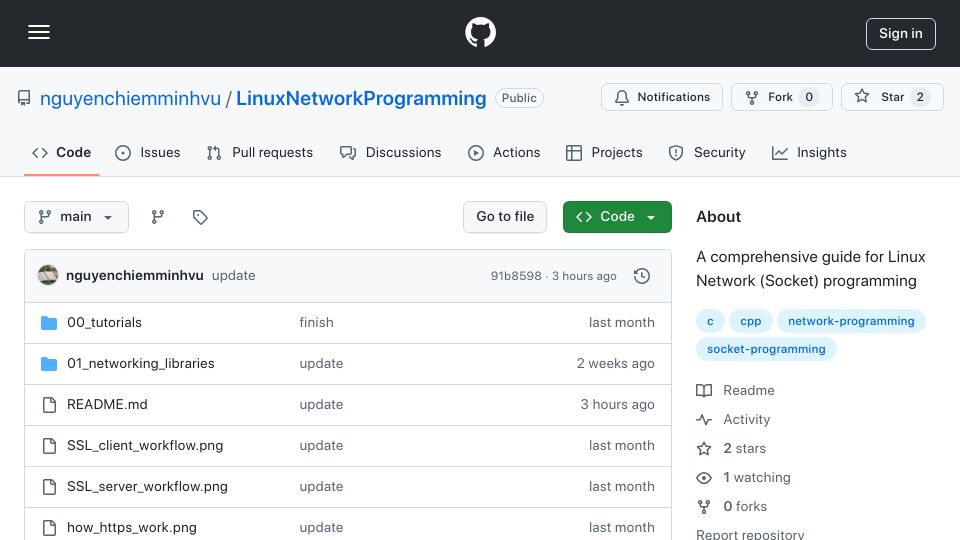Open 'finish' commit message for 00_tutorials
This screenshot has width=960, height=540.
click(x=317, y=323)
